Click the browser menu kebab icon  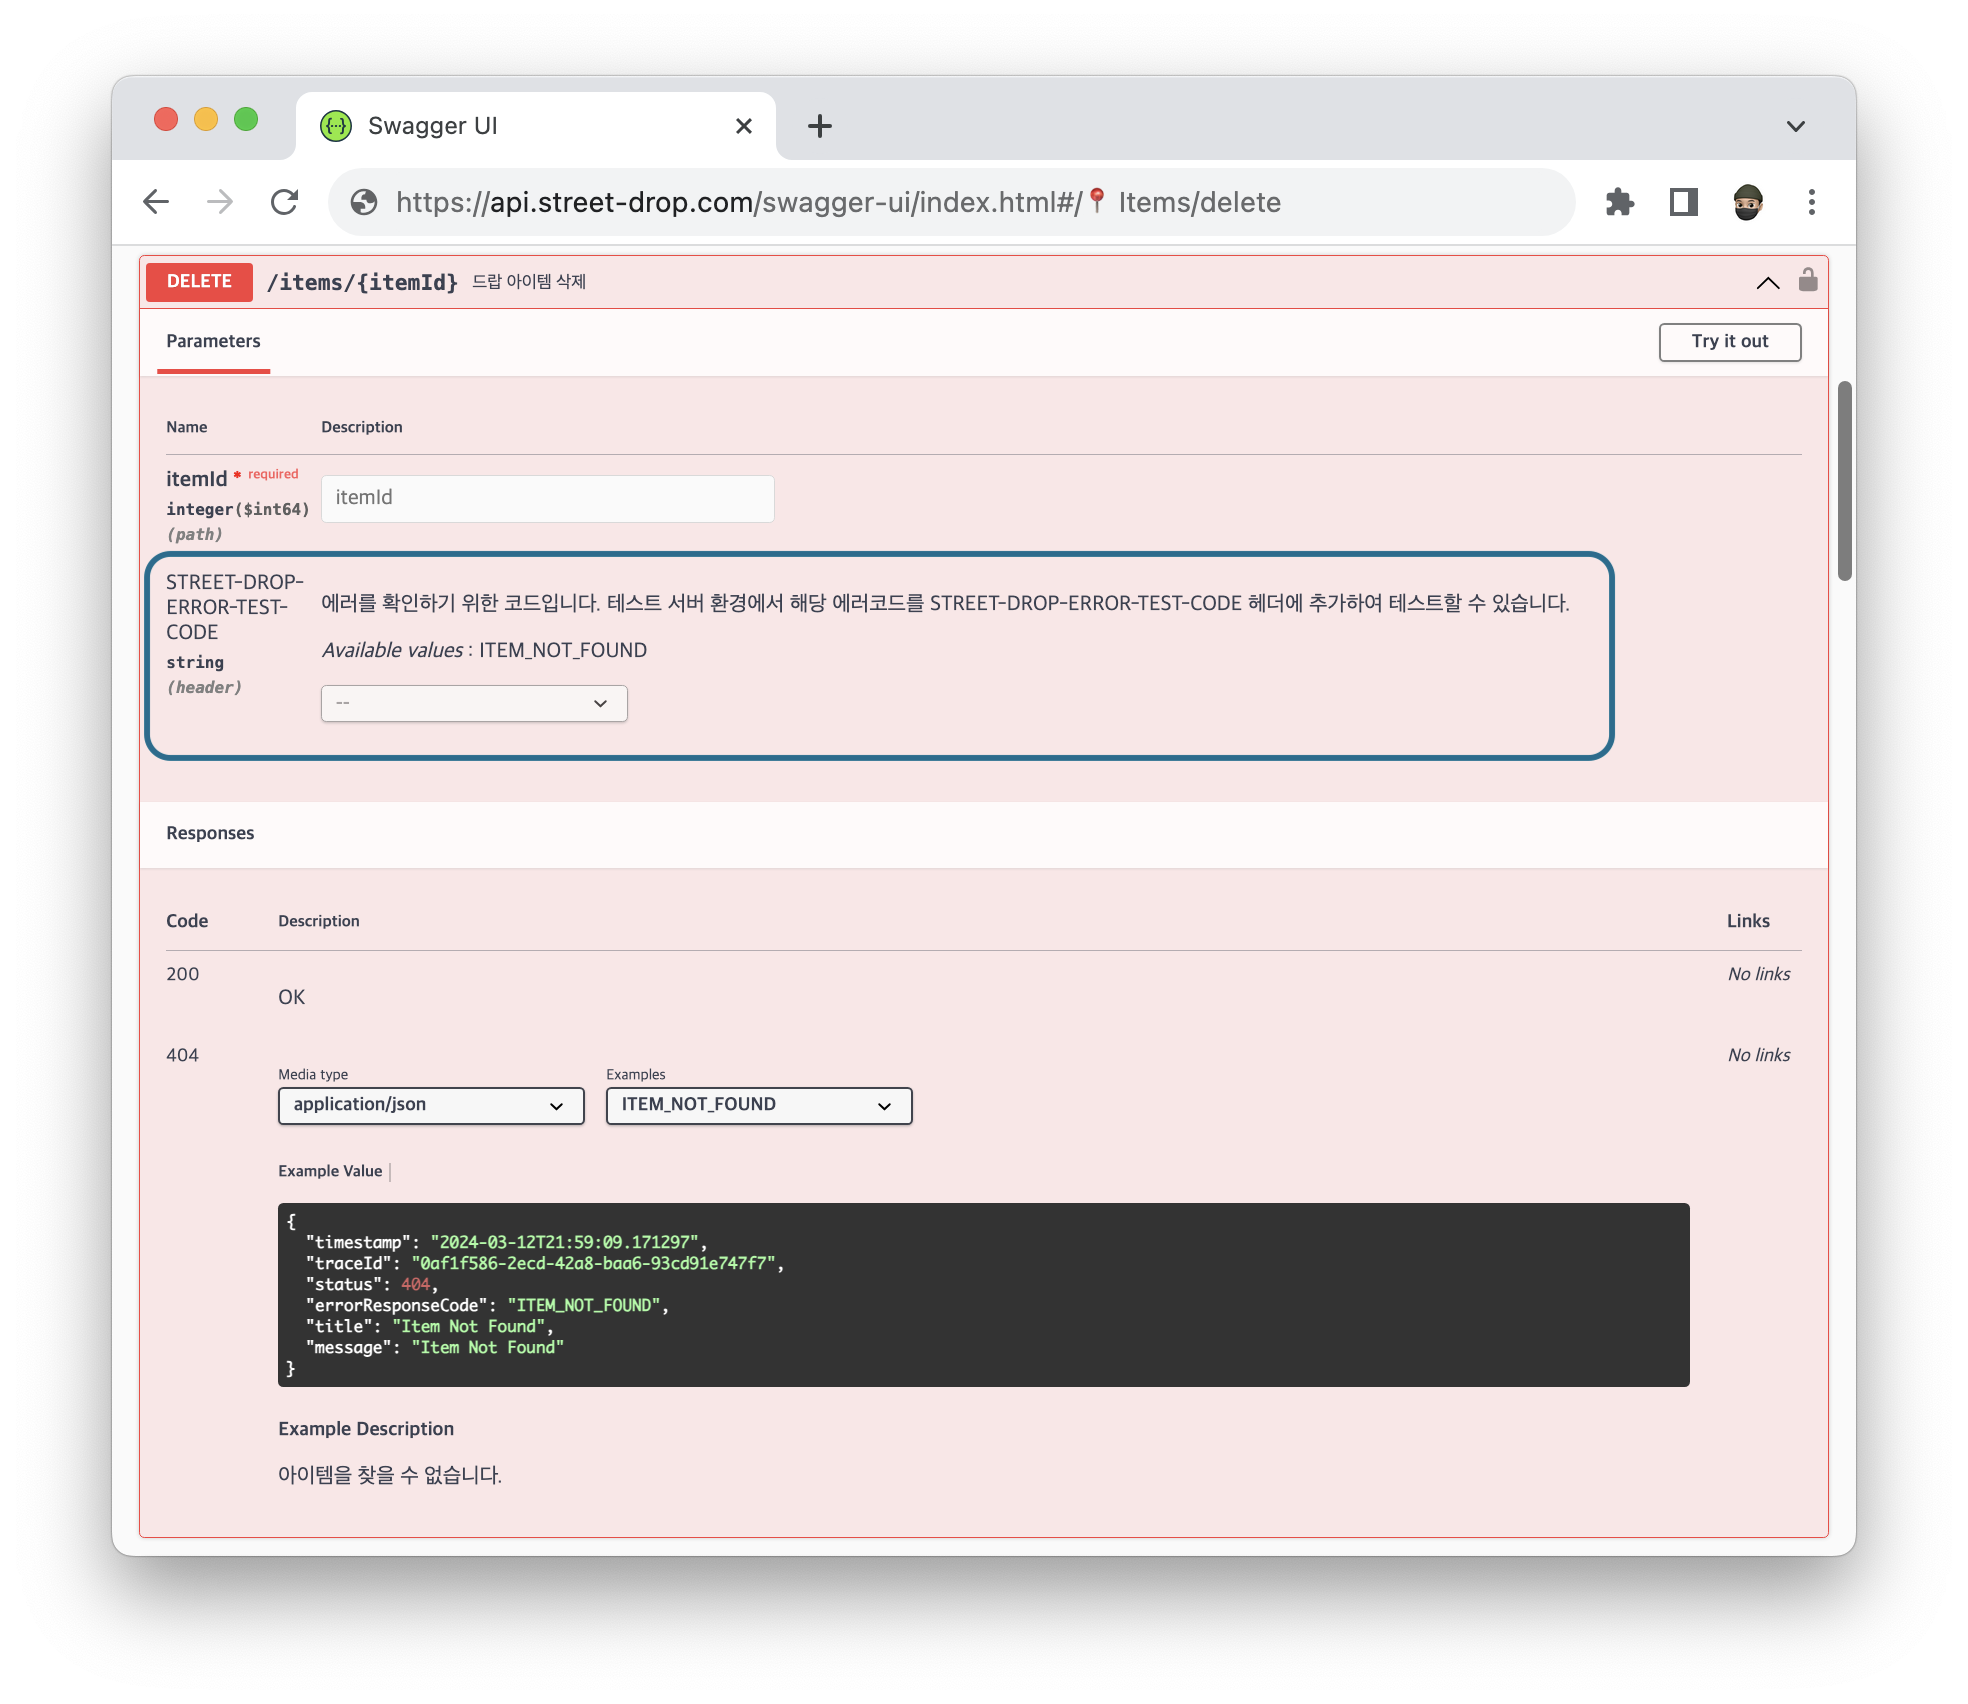click(1811, 201)
